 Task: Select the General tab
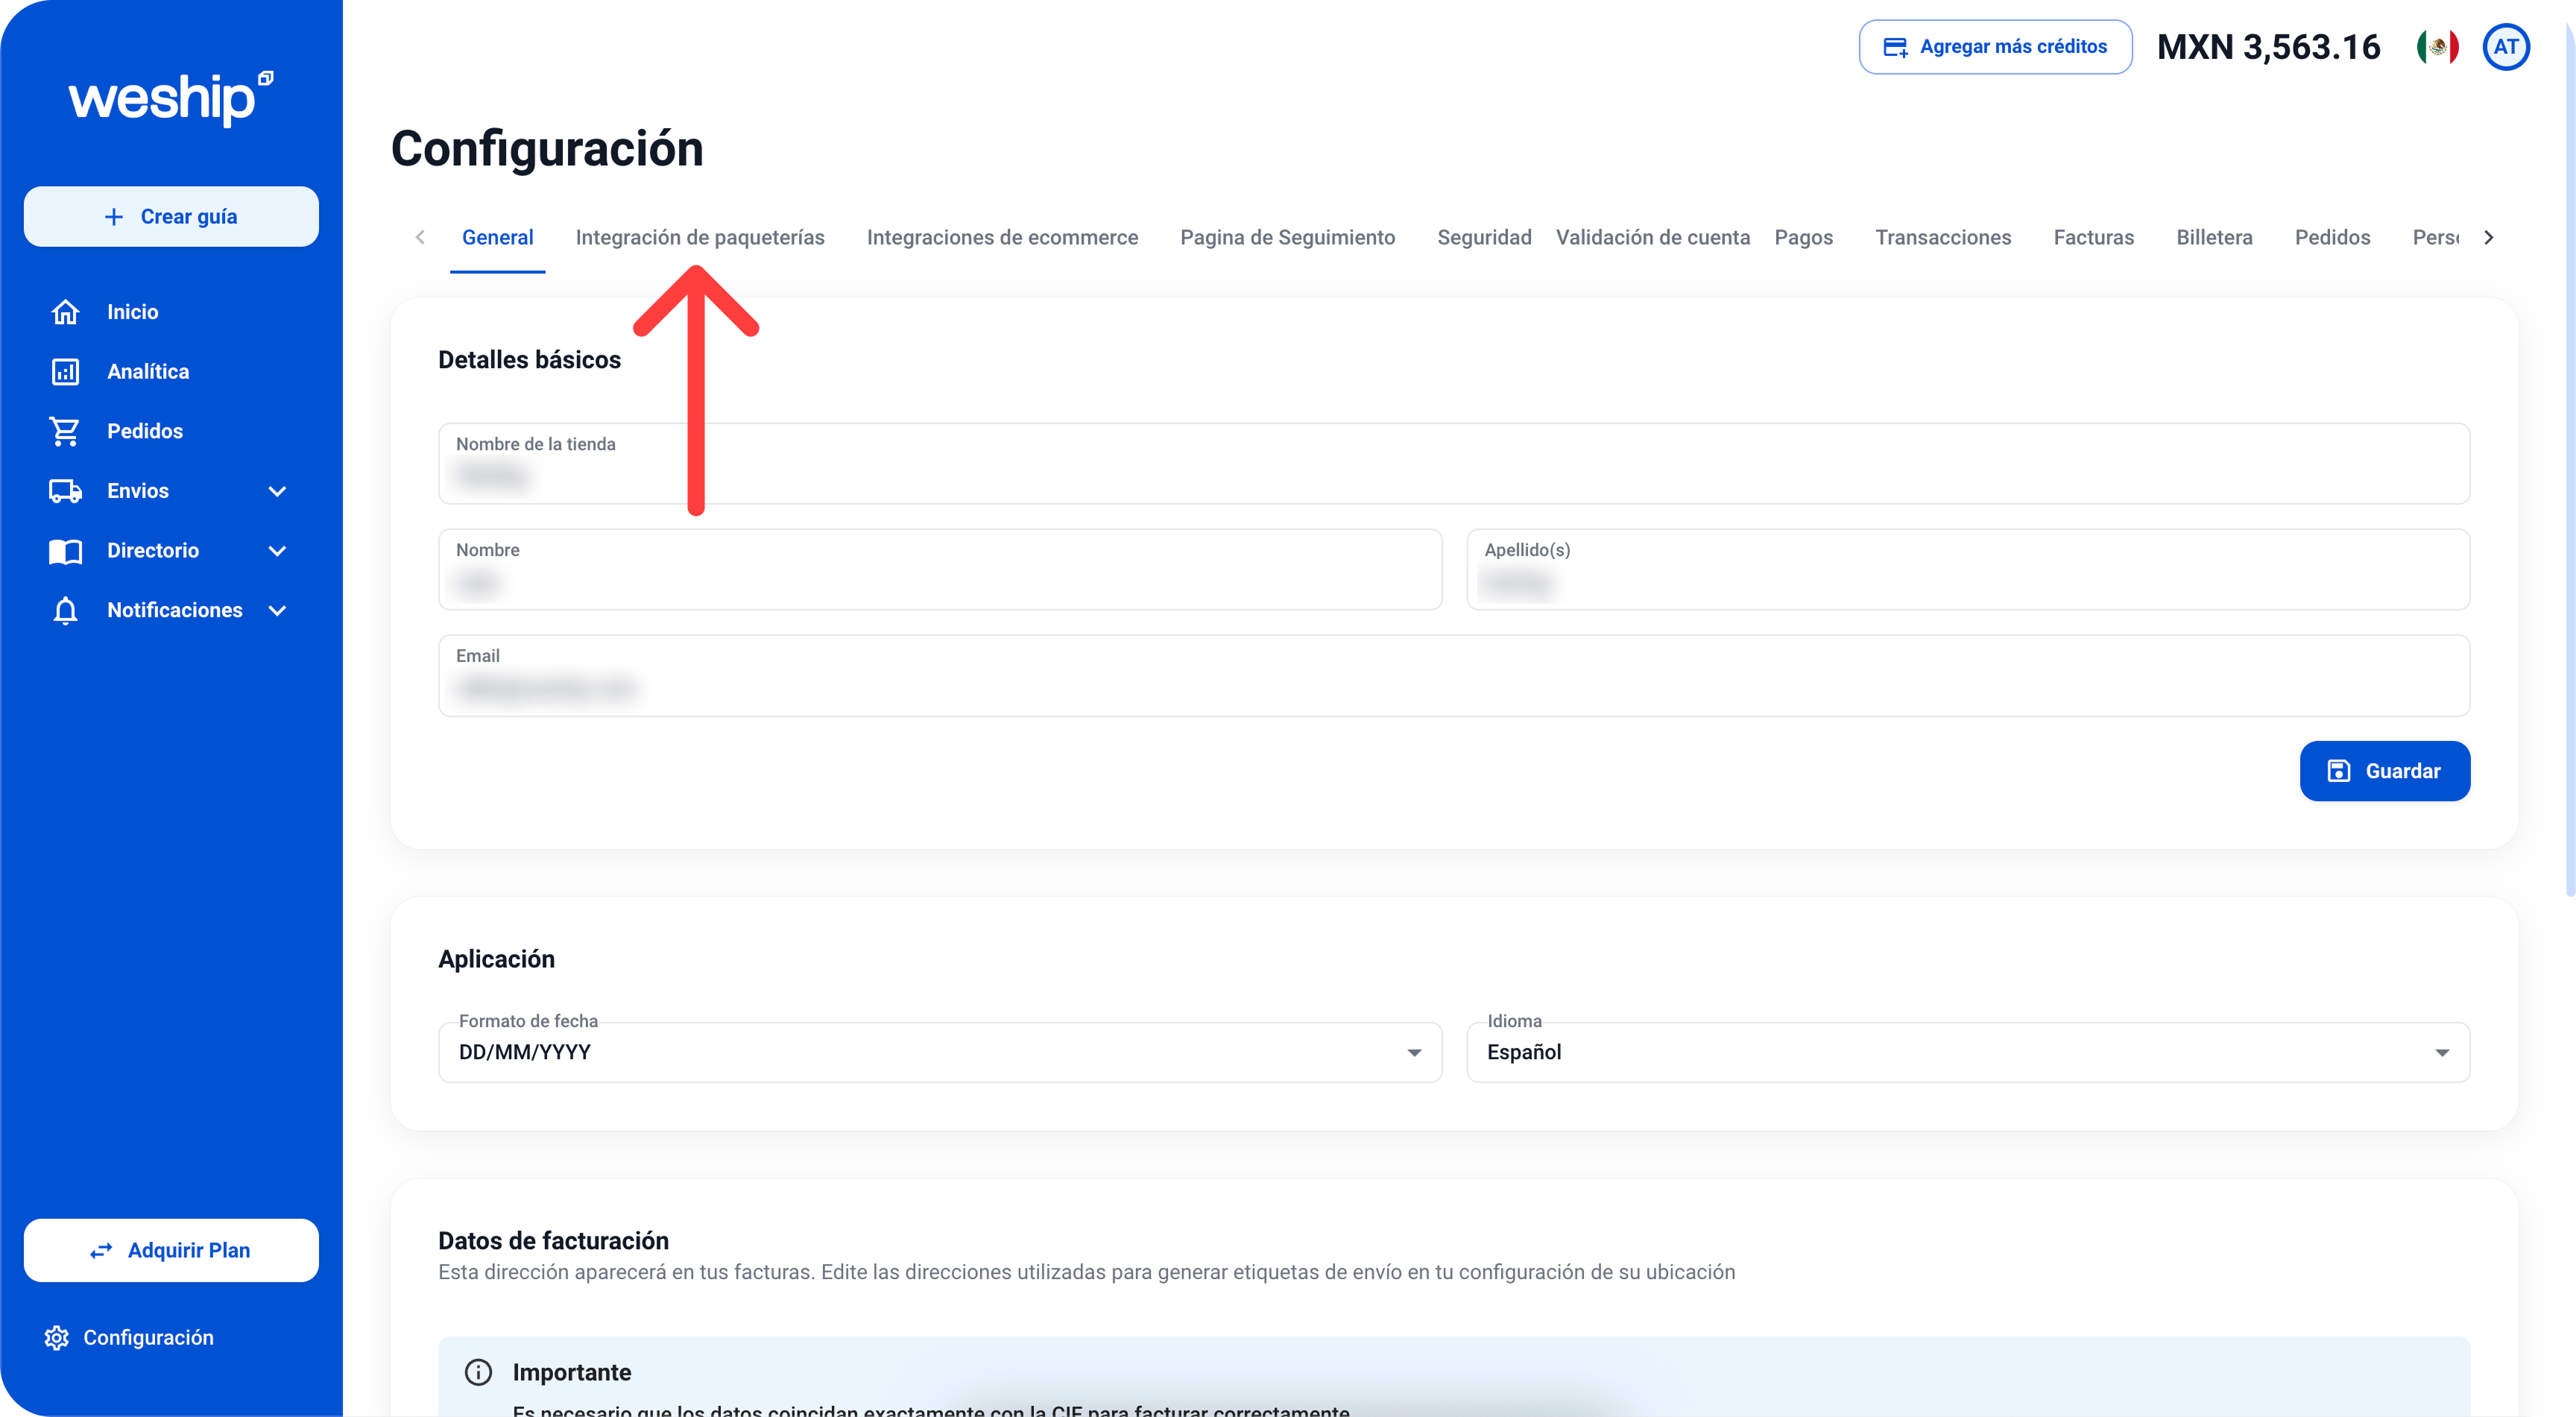[497, 238]
